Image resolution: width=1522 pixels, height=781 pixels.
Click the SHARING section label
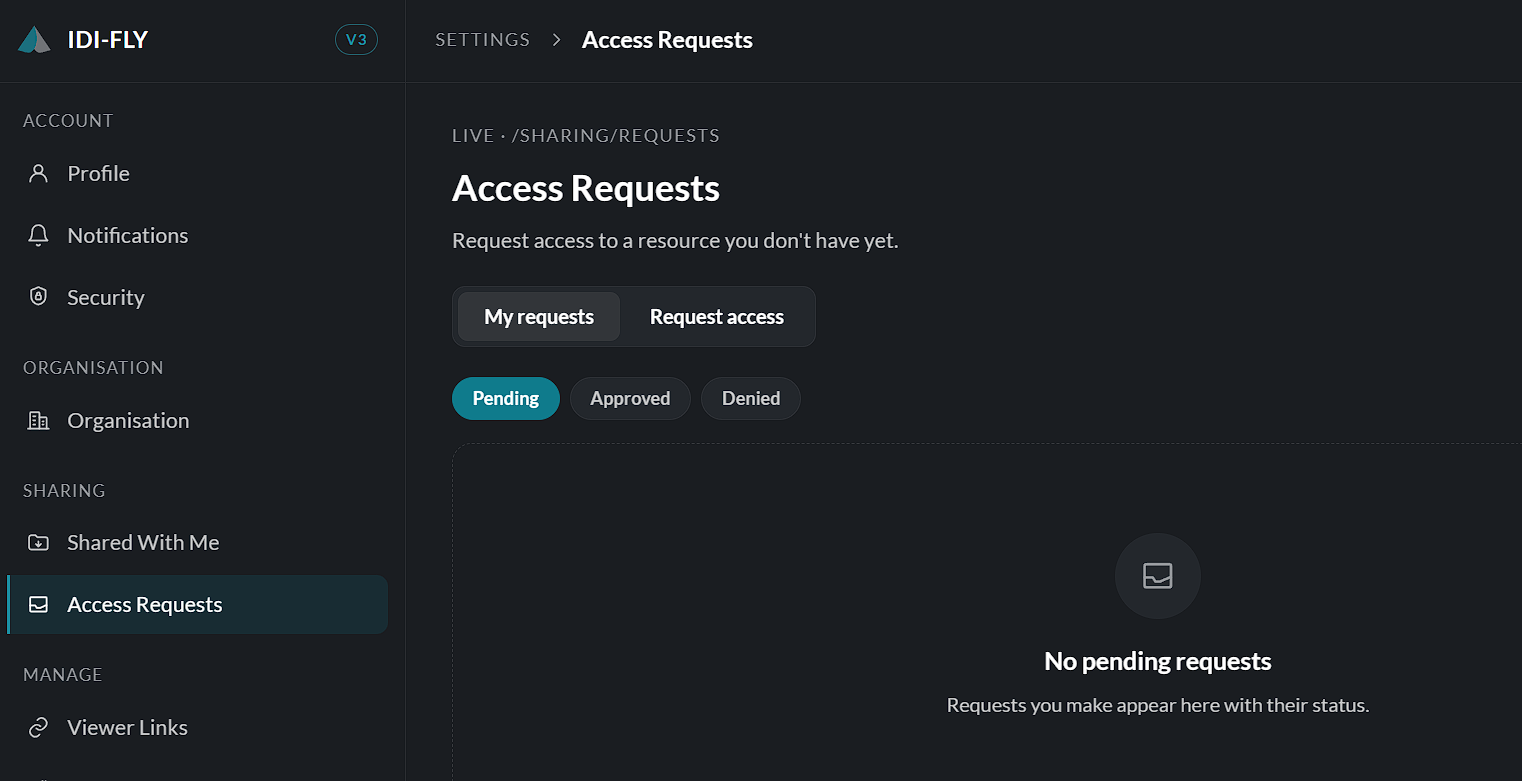[64, 490]
